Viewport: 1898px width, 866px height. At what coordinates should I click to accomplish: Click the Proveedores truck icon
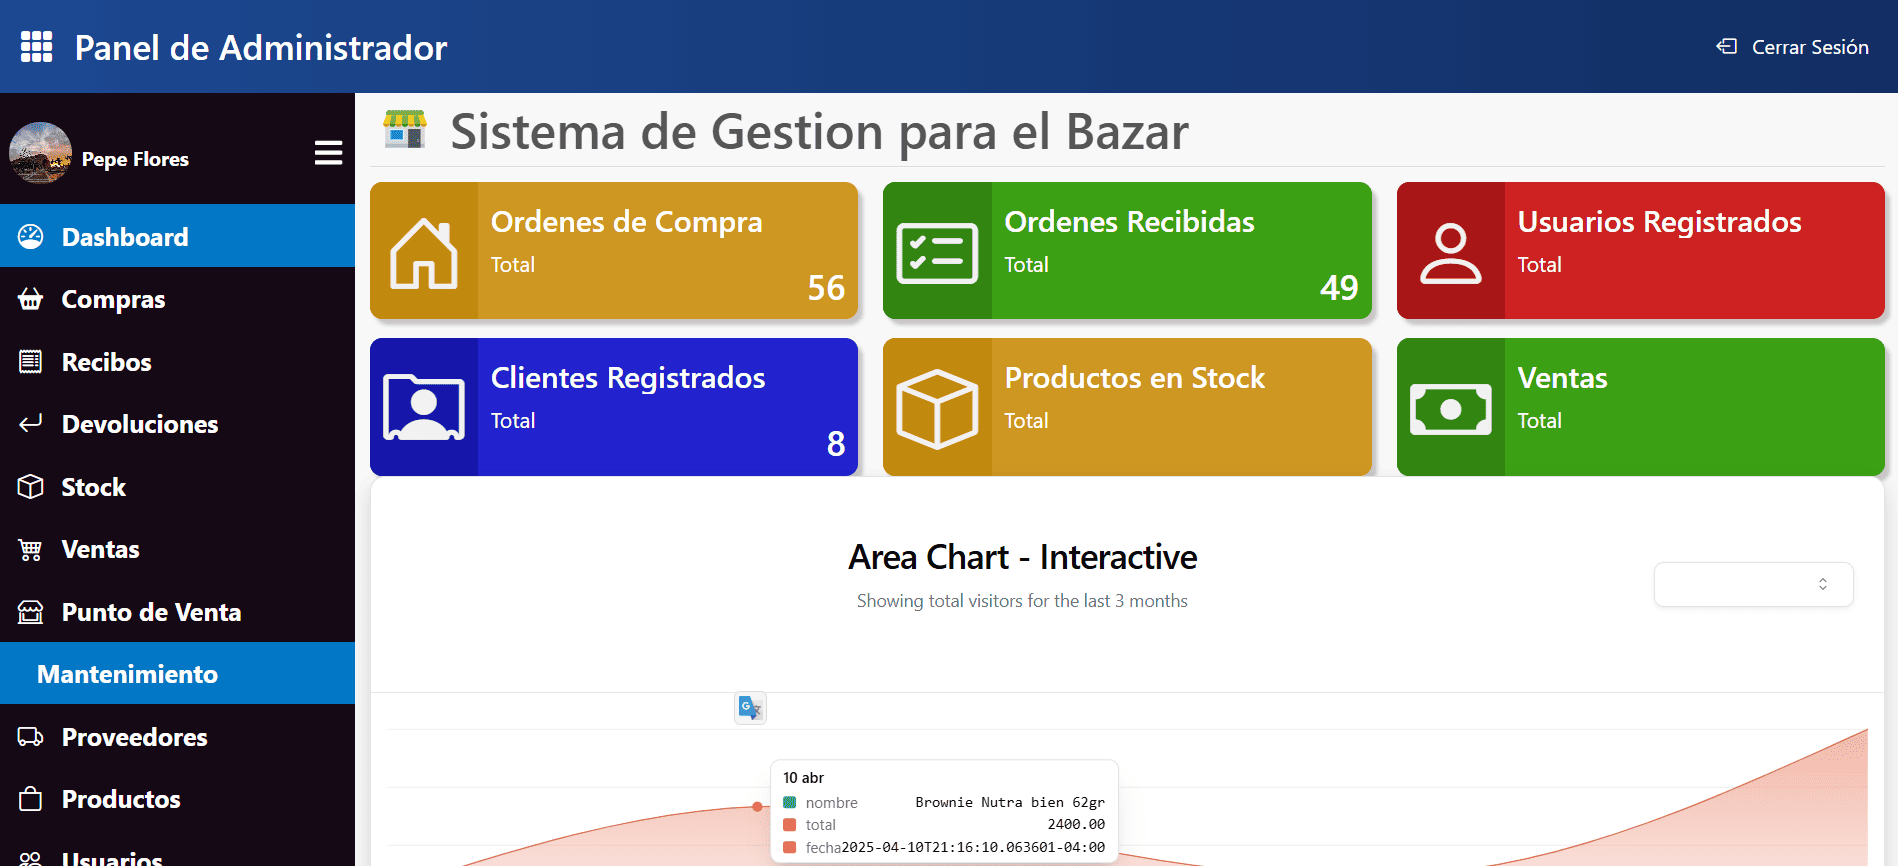coord(31,737)
